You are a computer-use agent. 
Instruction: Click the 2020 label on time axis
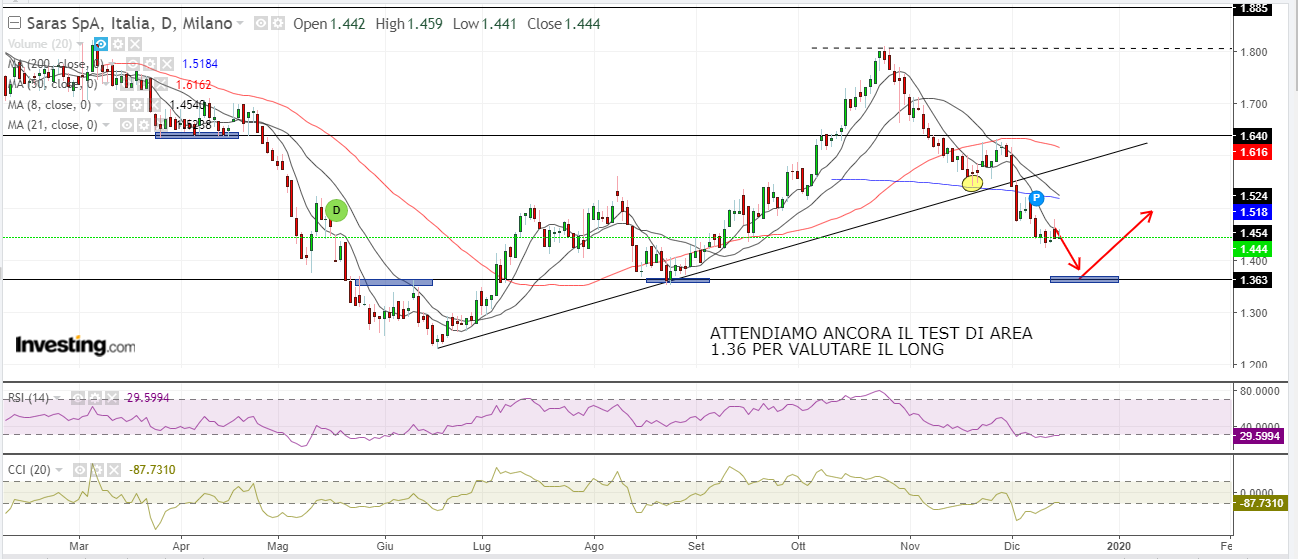(1118, 547)
